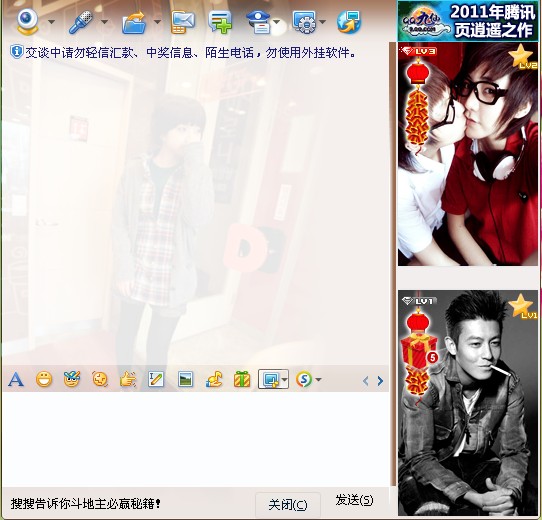Click the 发送(S) send button
Image resolution: width=542 pixels, height=520 pixels.
click(x=354, y=500)
